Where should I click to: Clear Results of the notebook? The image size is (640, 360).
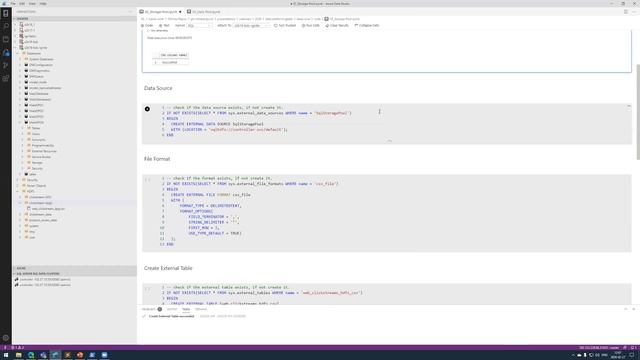337,25
